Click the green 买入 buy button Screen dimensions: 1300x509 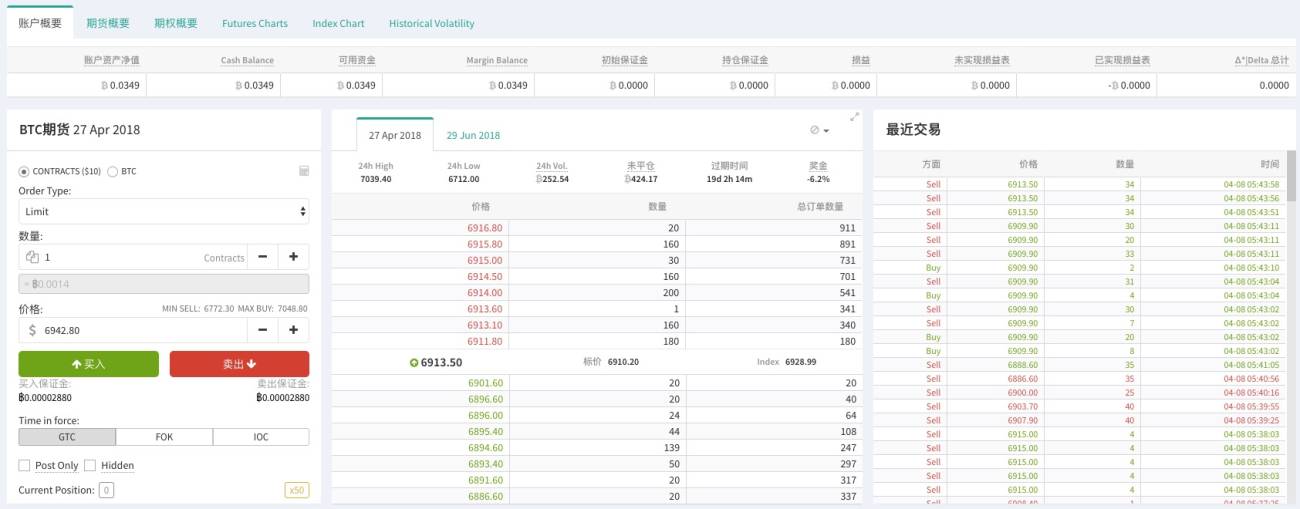(x=88, y=364)
